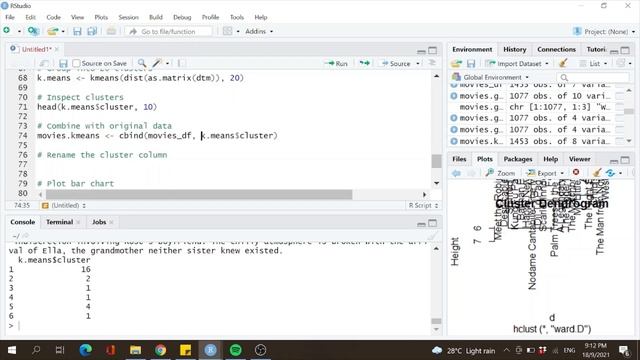Screen dimensions: 640x360
Task: Click the save all documents icon
Action: coord(92,31)
